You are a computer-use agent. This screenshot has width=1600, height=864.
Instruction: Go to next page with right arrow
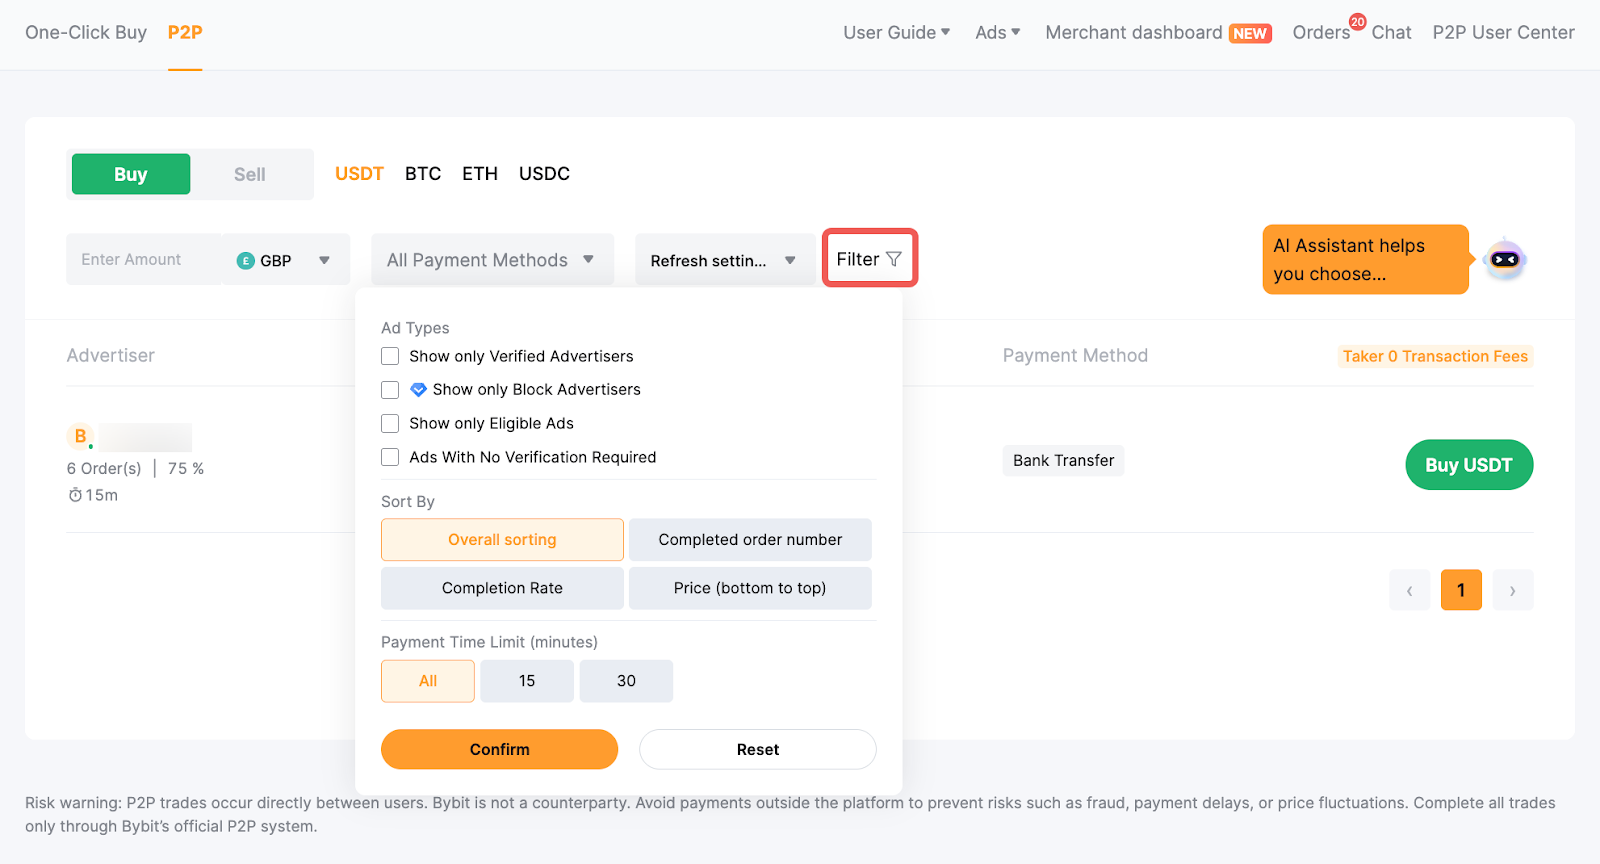coord(1512,590)
